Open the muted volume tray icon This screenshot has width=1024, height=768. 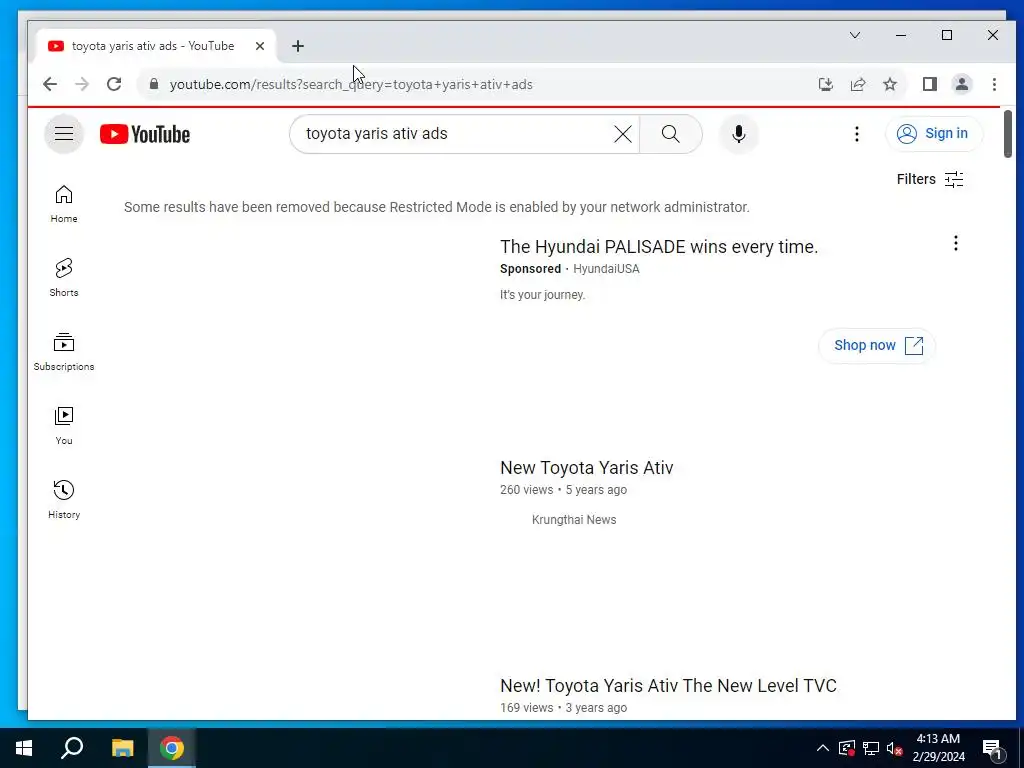tap(894, 748)
